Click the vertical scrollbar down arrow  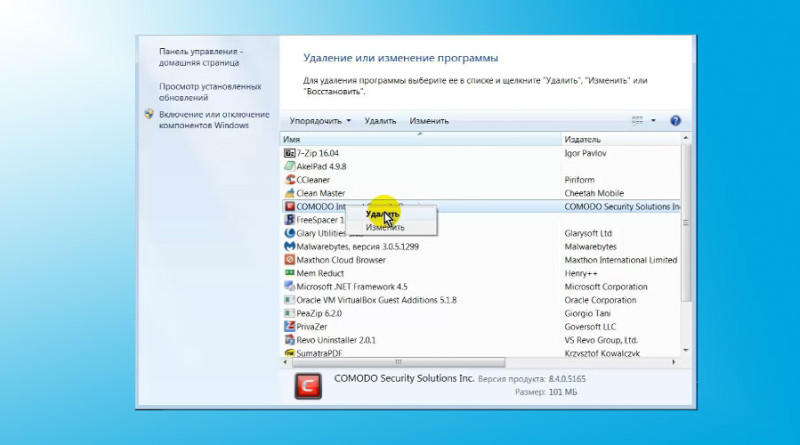pos(686,350)
